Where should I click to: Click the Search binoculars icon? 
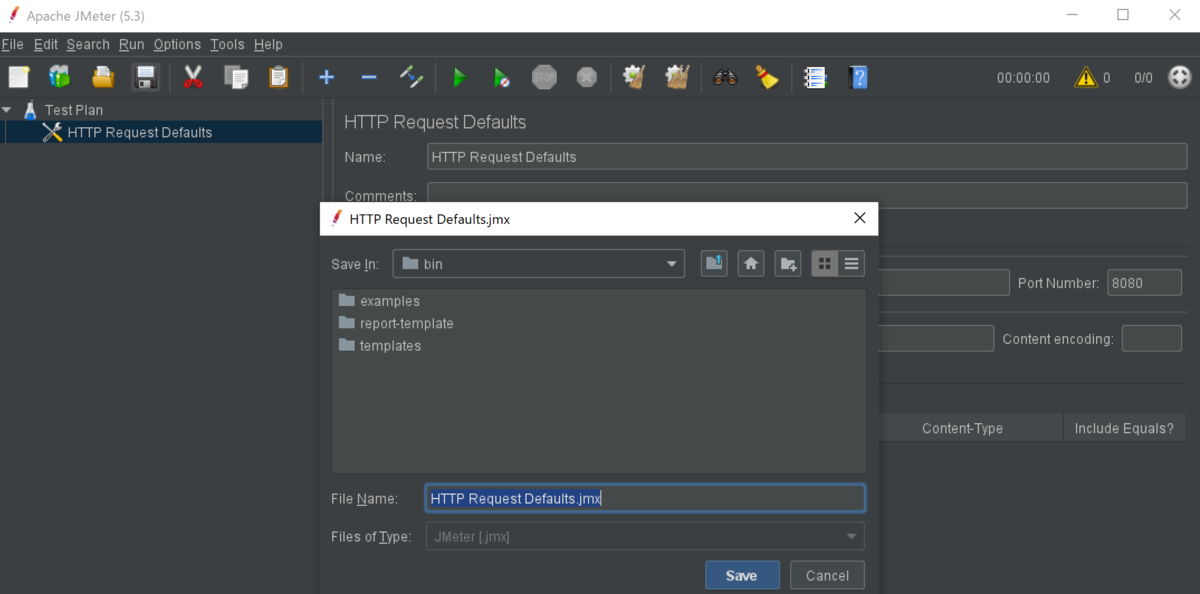[x=725, y=77]
